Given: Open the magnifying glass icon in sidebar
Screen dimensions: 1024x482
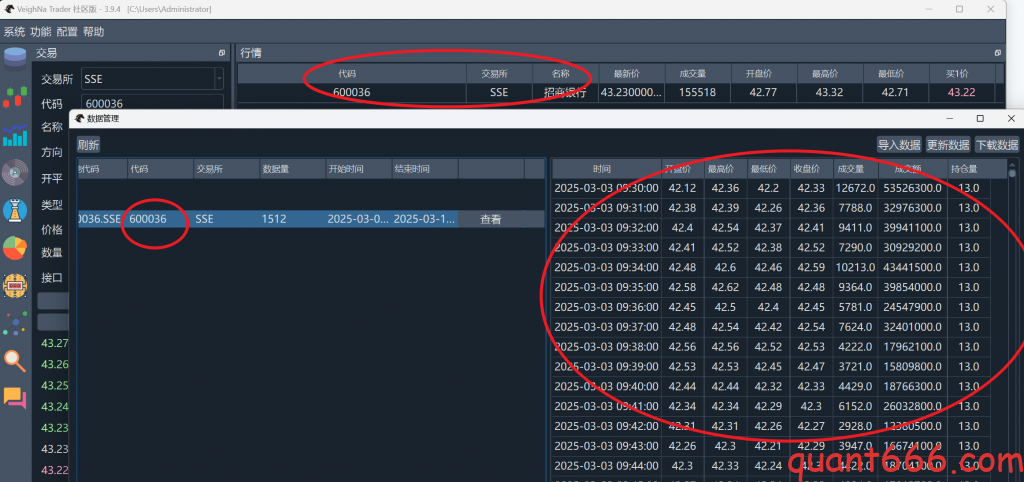Looking at the screenshot, I should [15, 361].
